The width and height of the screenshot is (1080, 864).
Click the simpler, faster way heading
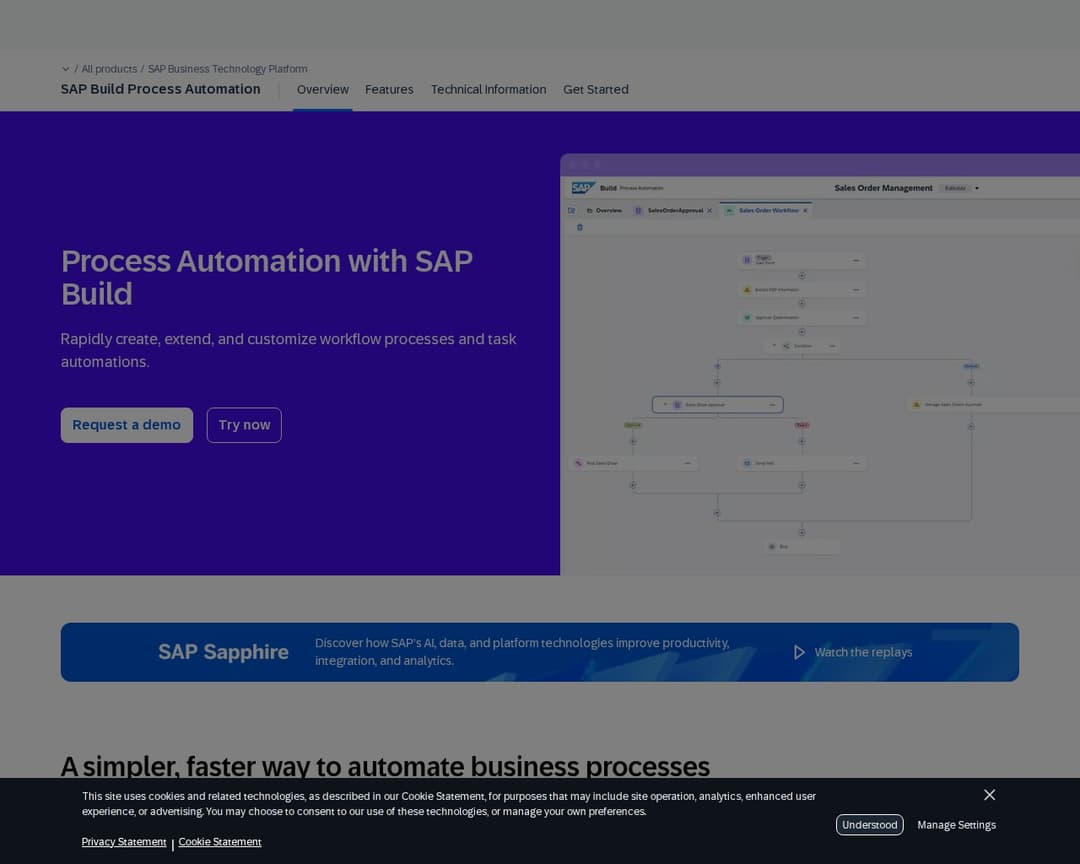tap(385, 766)
